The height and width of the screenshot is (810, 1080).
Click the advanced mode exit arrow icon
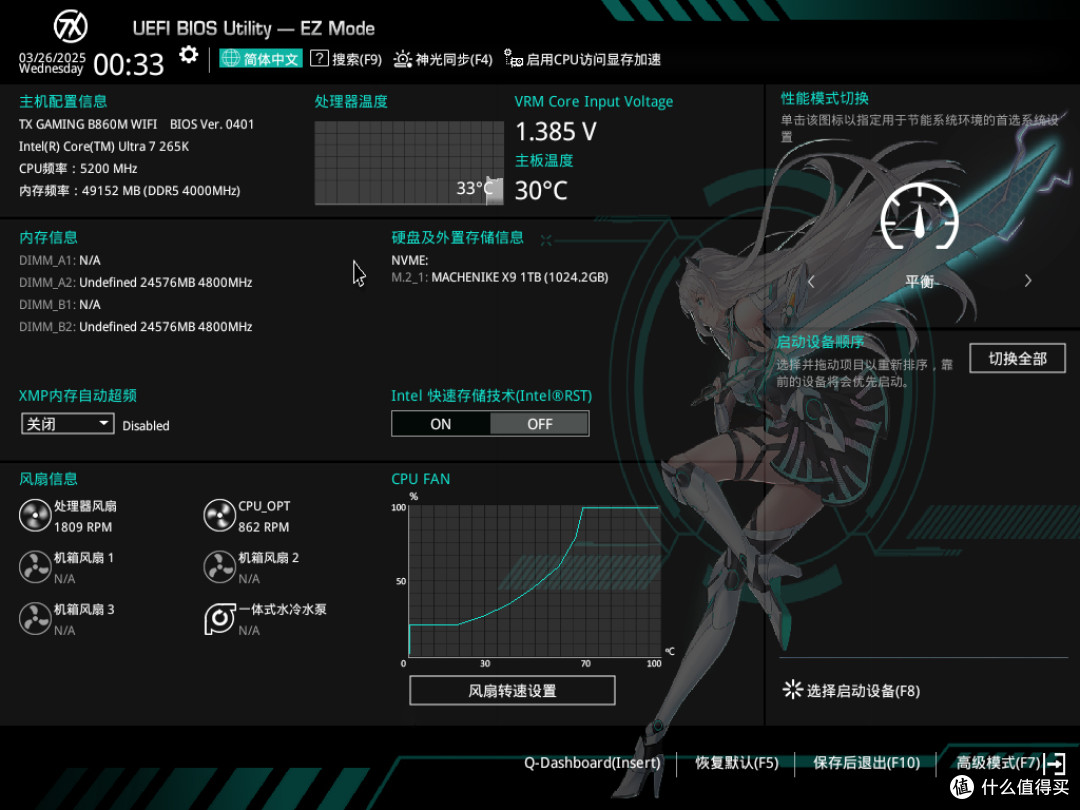point(1055,763)
